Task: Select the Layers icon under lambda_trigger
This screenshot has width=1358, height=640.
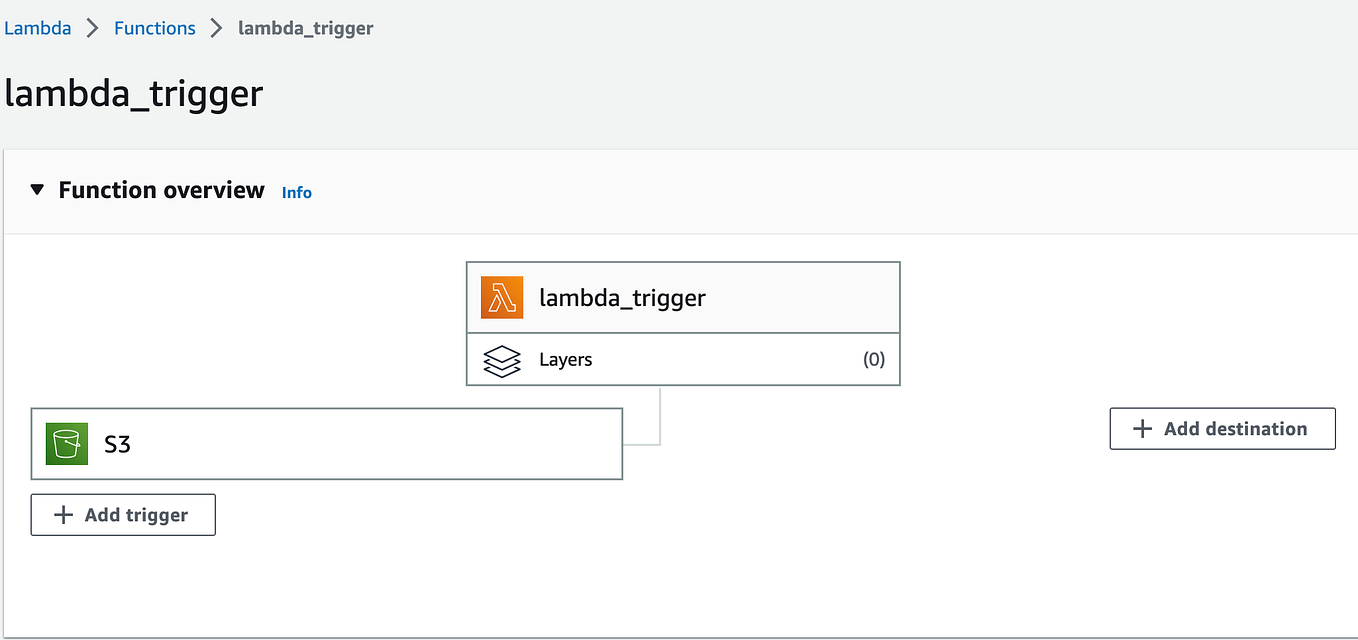Action: point(501,359)
